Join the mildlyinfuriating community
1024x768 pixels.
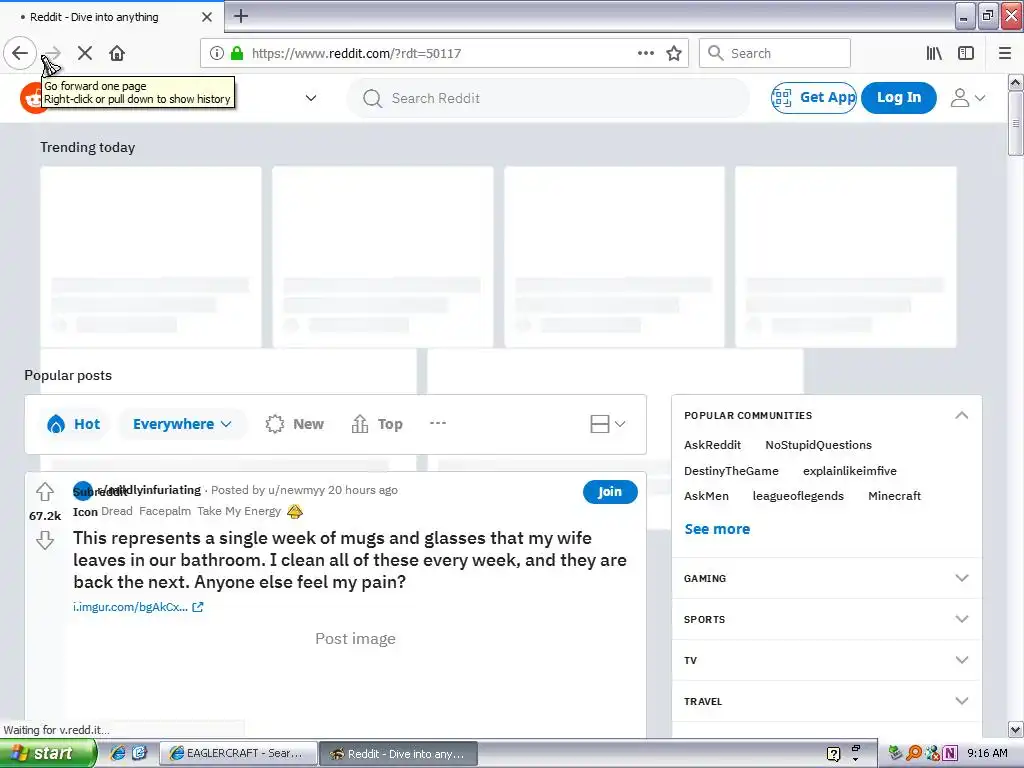pos(610,492)
